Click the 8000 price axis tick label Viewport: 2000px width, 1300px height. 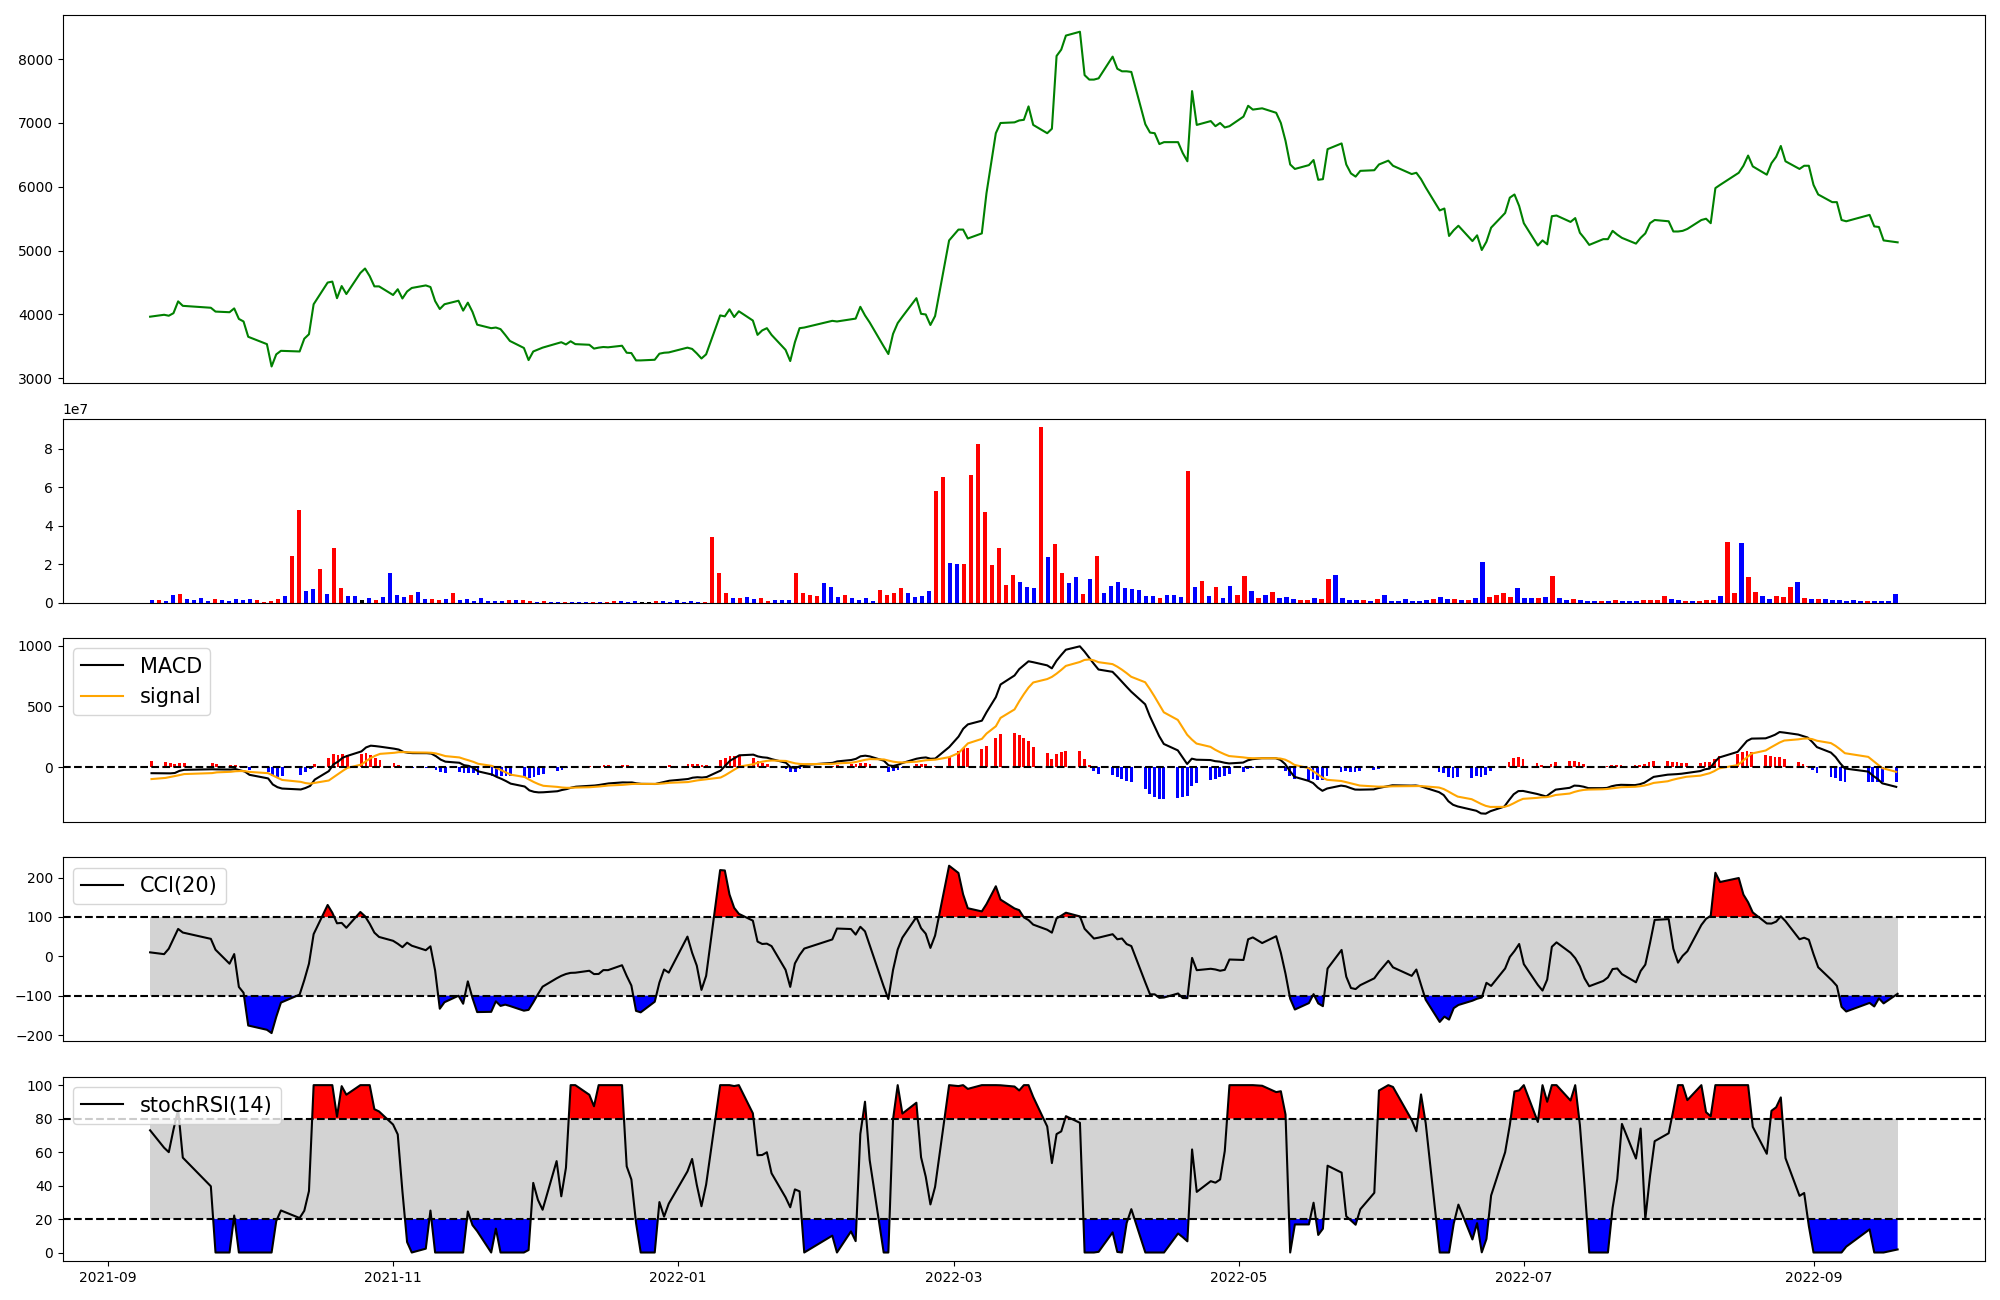[36, 60]
